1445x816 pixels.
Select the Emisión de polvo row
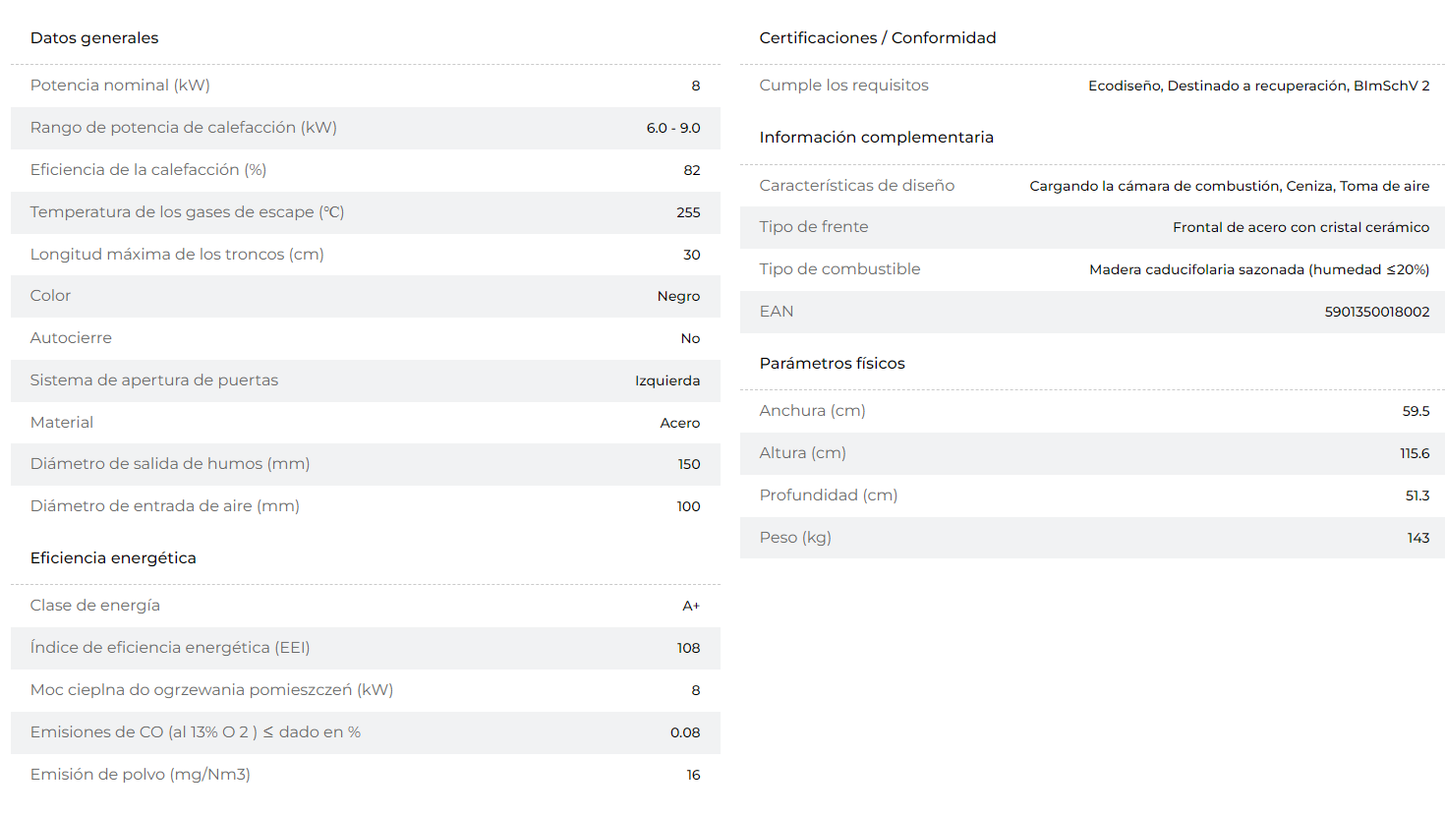coord(365,774)
